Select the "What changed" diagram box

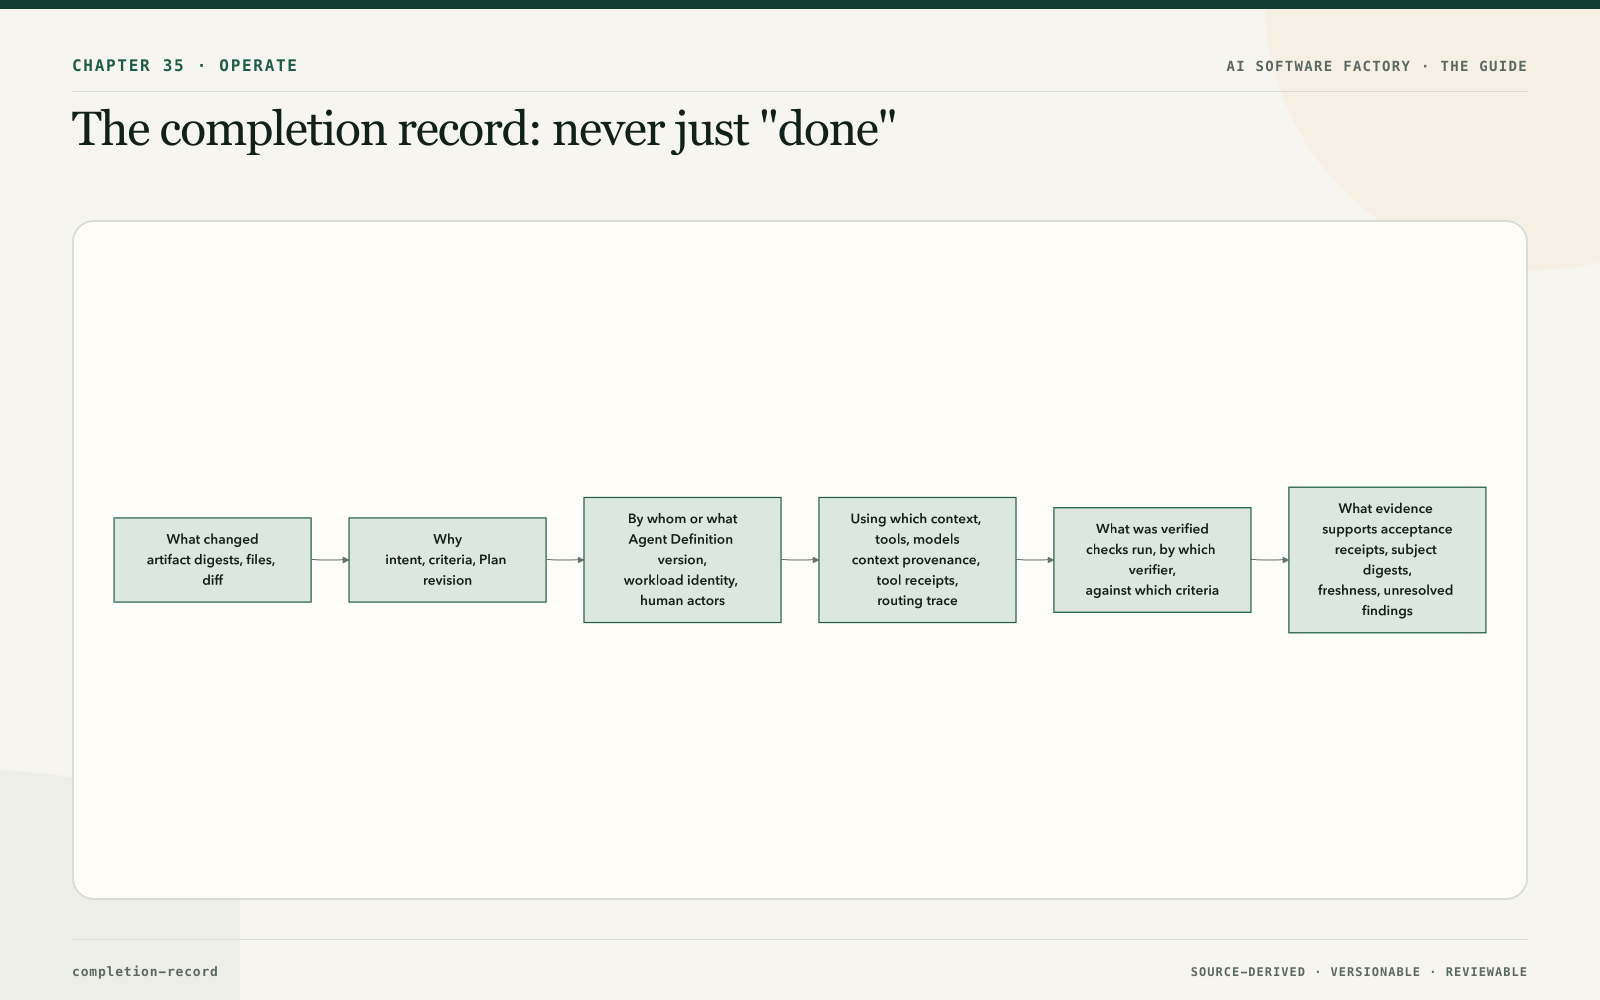[212, 560]
